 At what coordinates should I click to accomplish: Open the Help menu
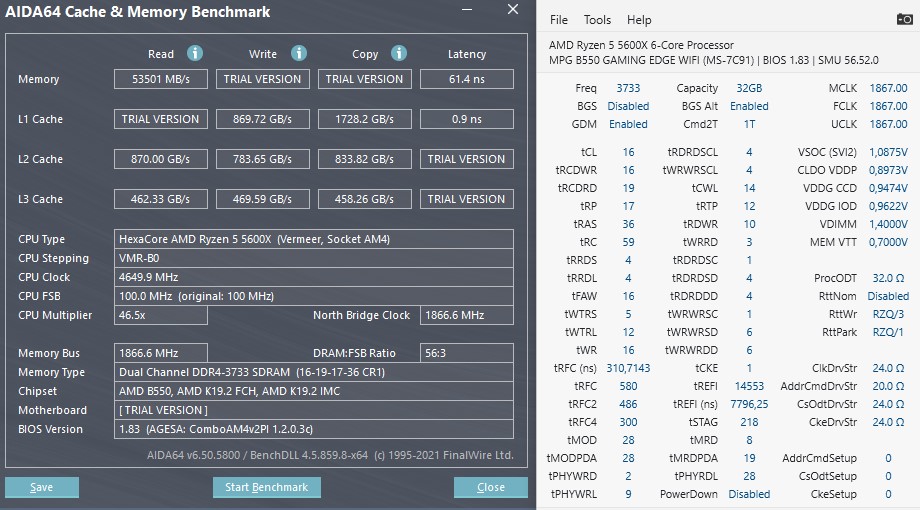tap(639, 20)
